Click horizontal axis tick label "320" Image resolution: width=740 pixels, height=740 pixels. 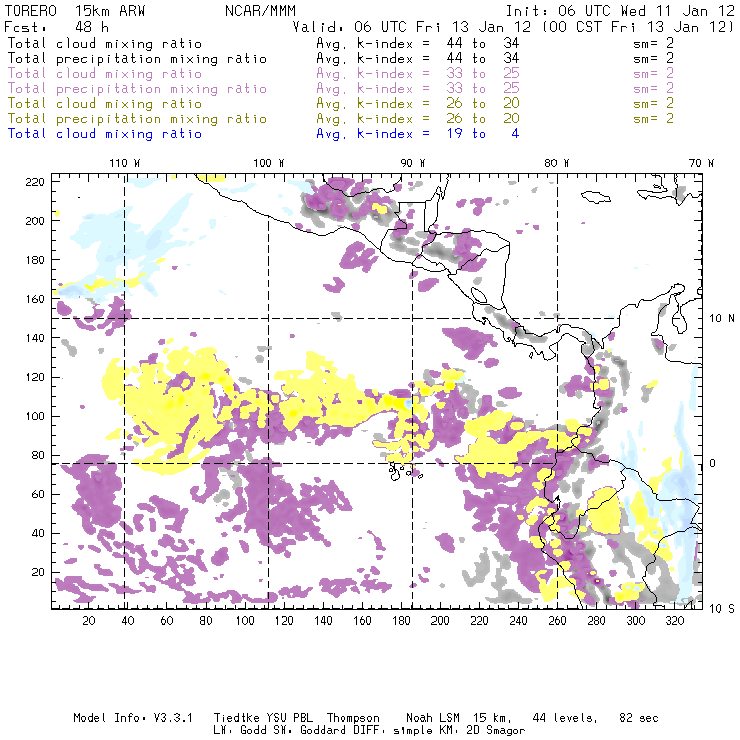(675, 621)
